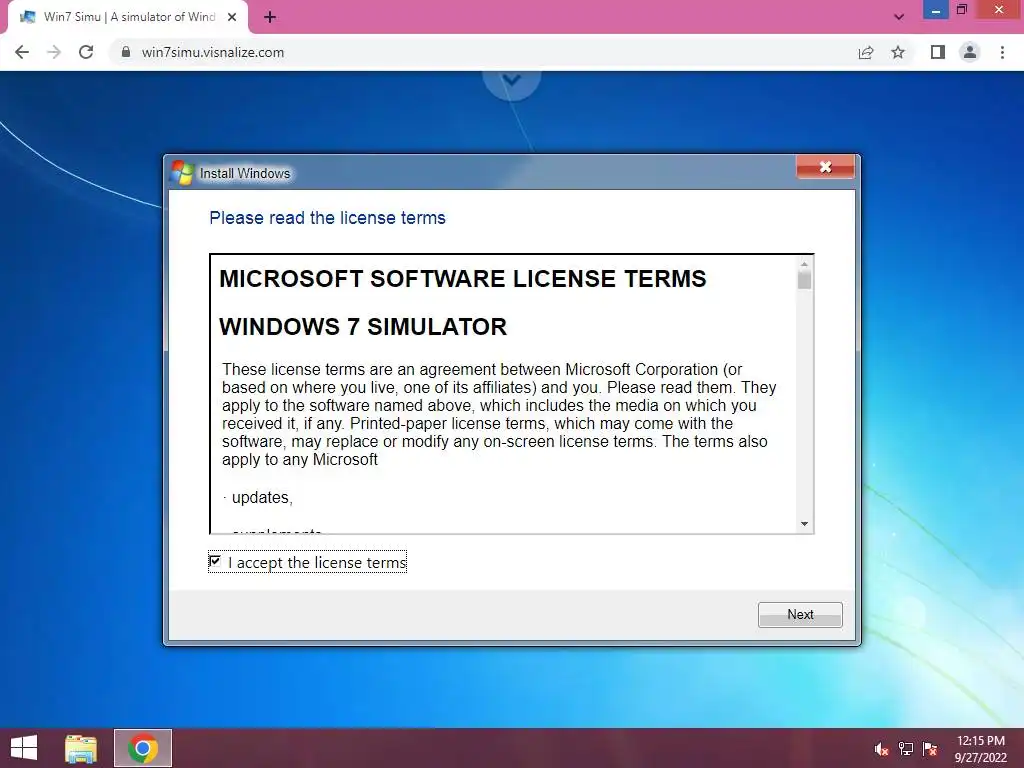Open the tab search dropdown chevron
The image size is (1024, 768).
[x=899, y=17]
